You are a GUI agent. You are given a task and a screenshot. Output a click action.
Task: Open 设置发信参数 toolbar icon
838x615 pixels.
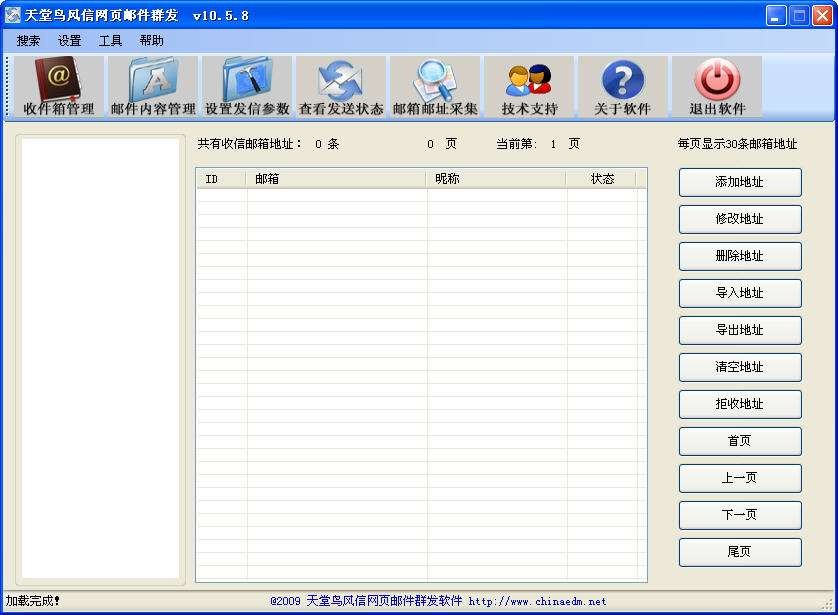247,87
